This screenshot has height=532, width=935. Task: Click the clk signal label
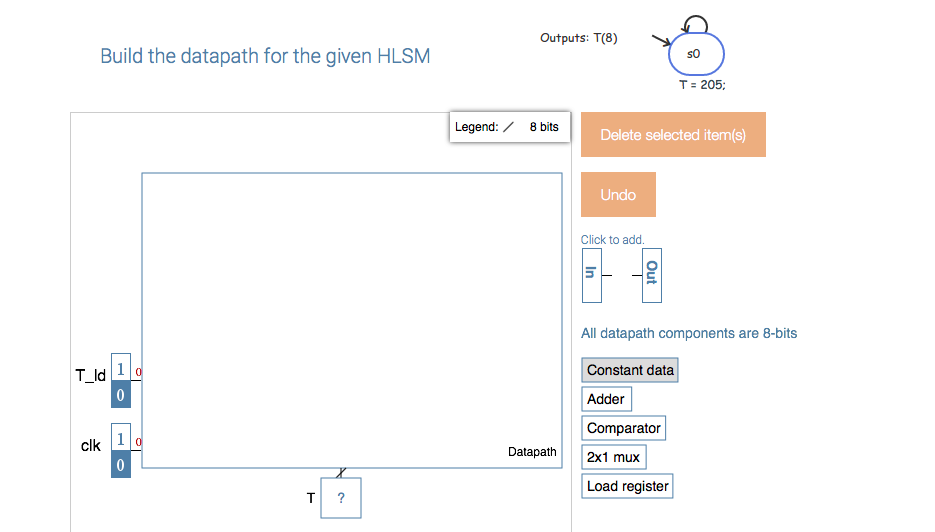(x=91, y=446)
